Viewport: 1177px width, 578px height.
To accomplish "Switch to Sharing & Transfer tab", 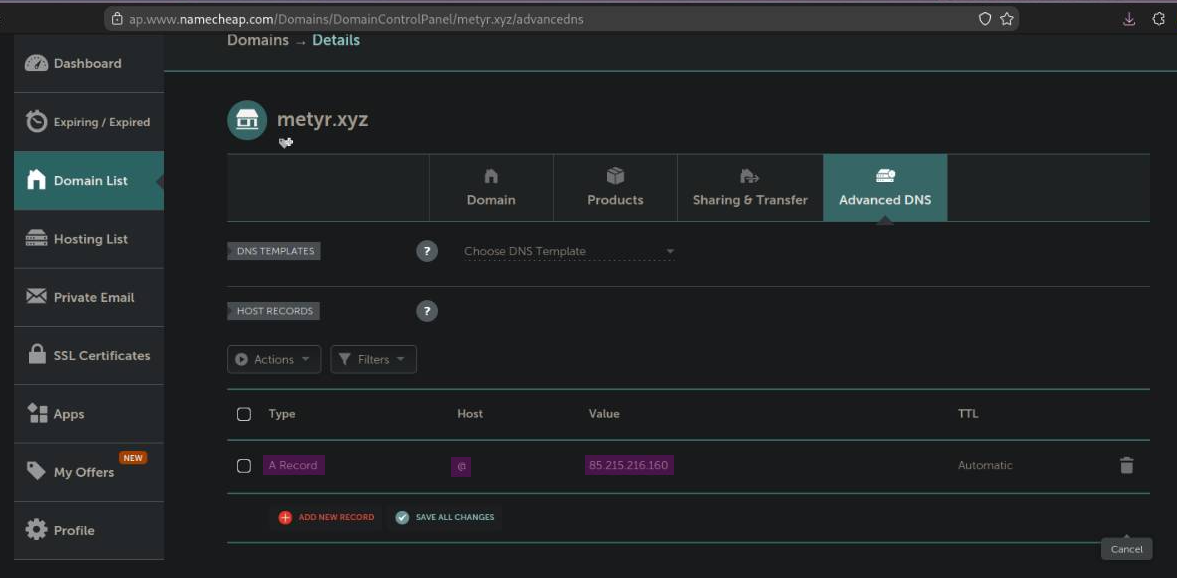I will tap(750, 188).
